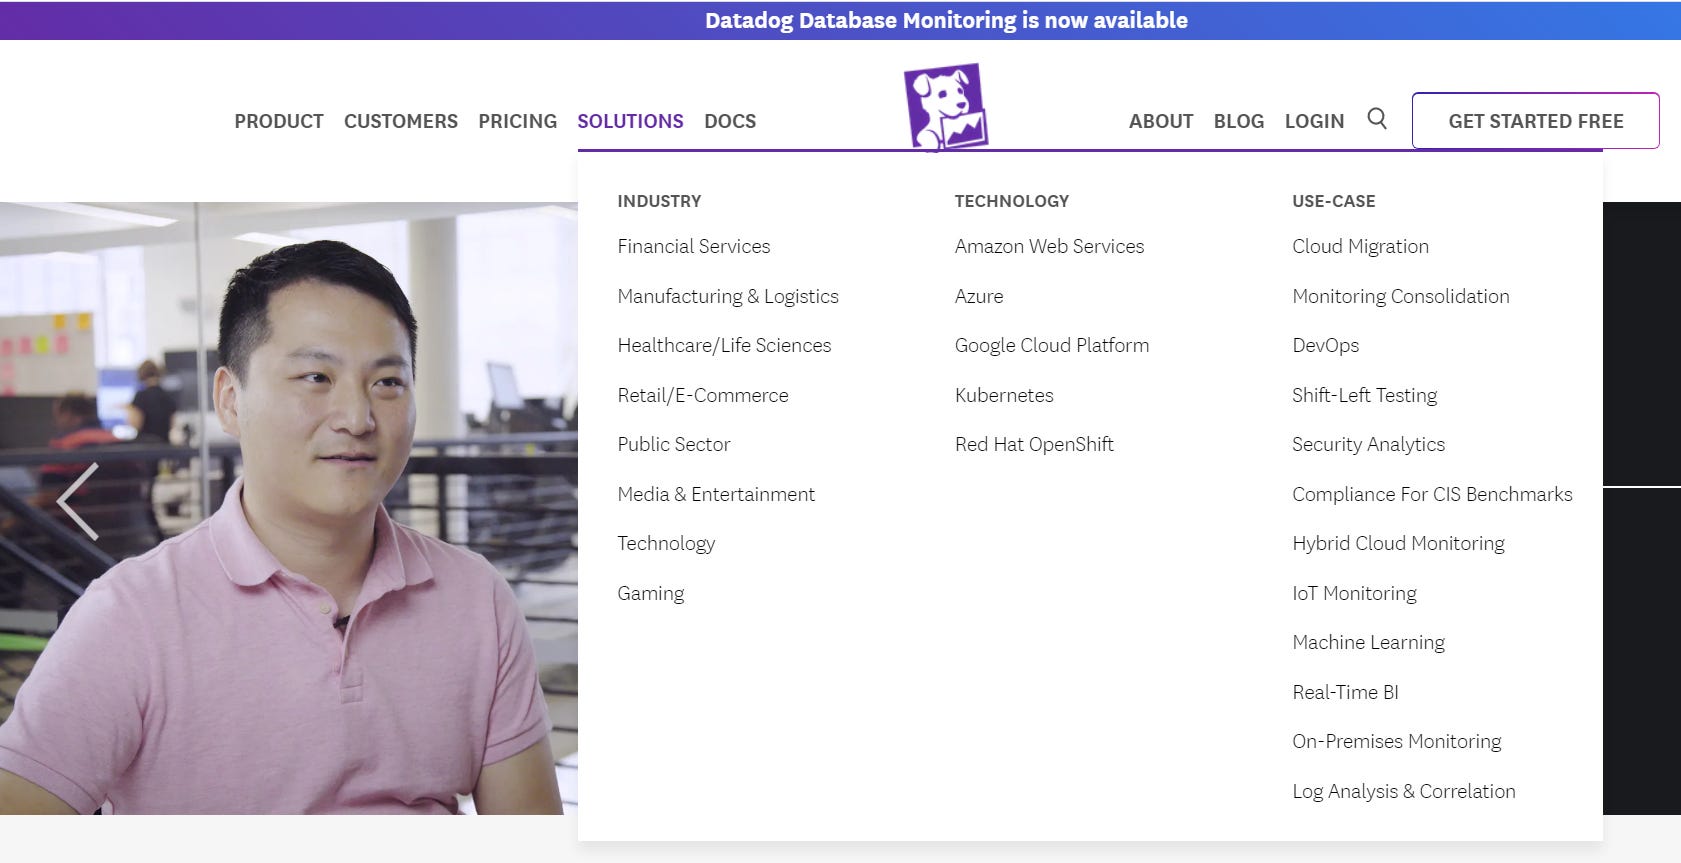
Task: Click Get Started Free button
Action: [1536, 121]
